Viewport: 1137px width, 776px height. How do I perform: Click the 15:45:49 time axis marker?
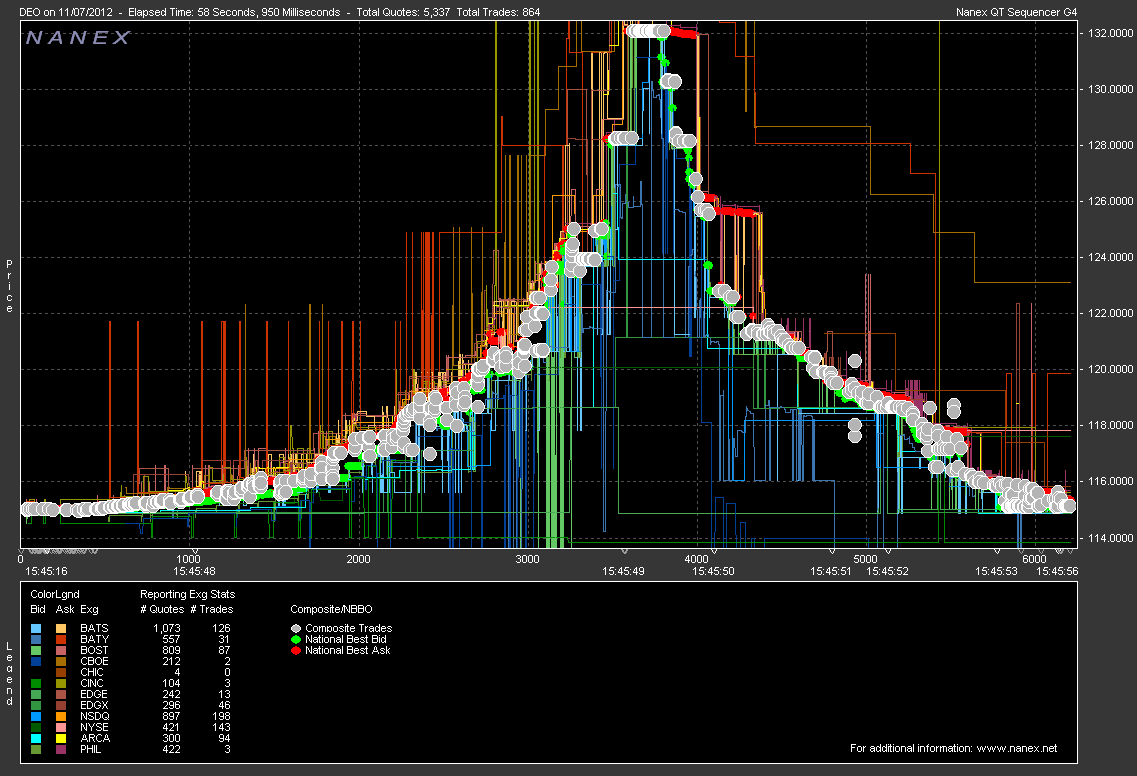pos(625,571)
